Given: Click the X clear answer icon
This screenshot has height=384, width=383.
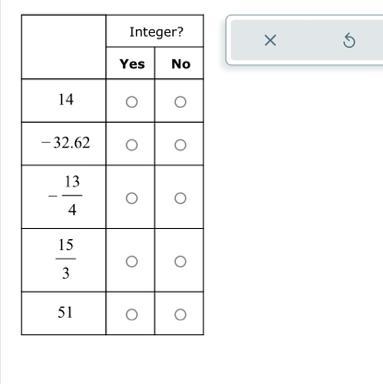Looking at the screenshot, I should click(x=270, y=40).
